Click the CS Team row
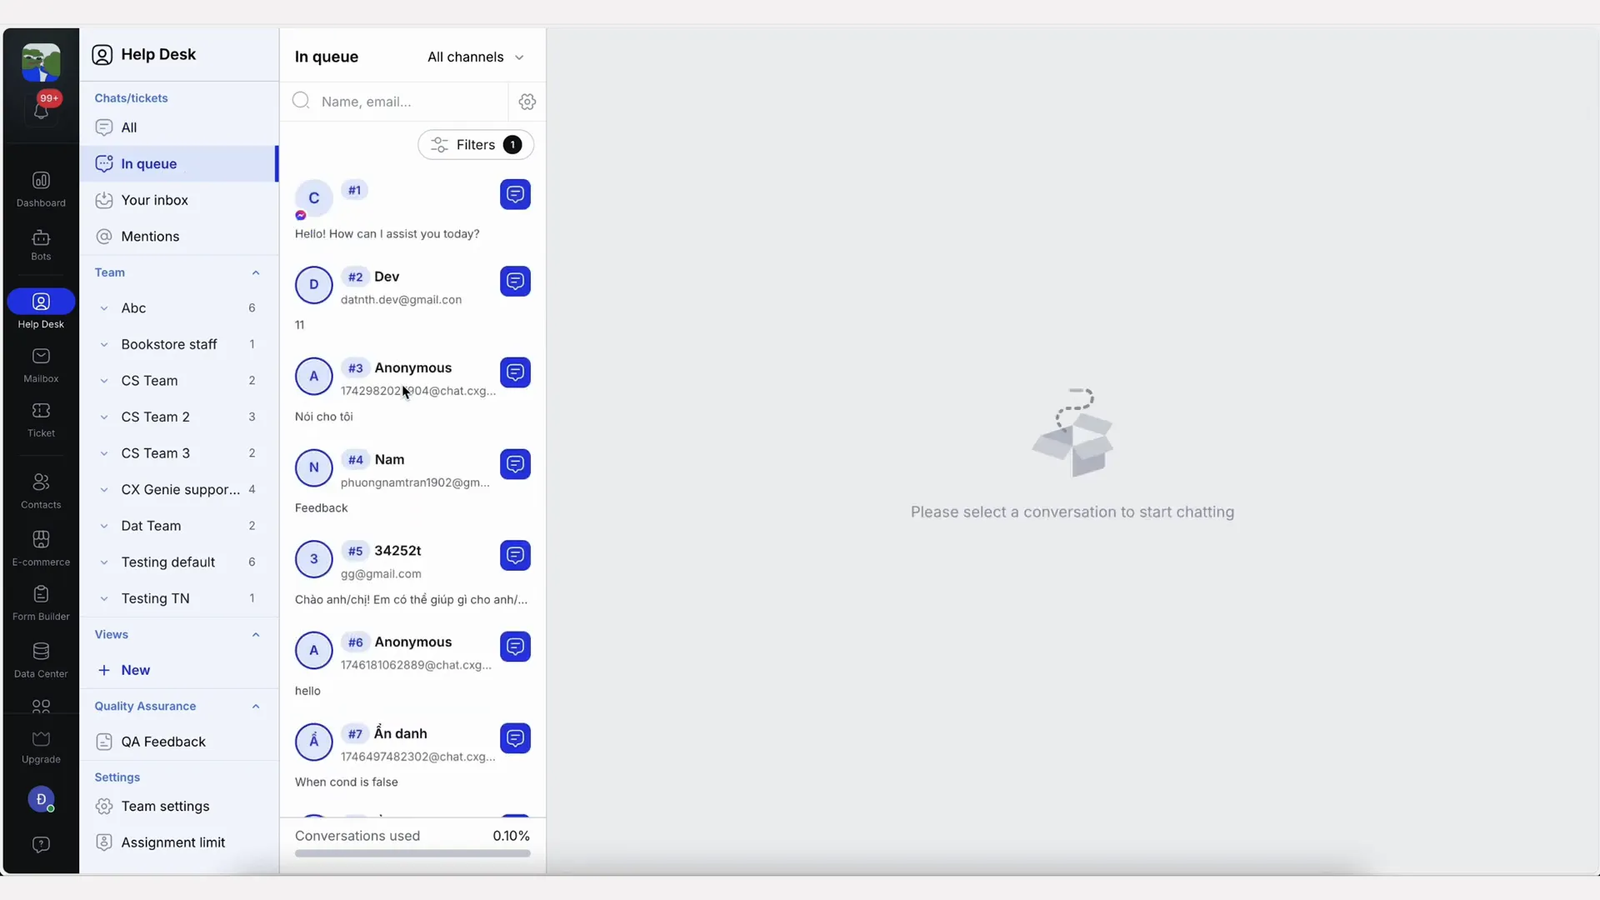This screenshot has width=1600, height=900. click(178, 381)
